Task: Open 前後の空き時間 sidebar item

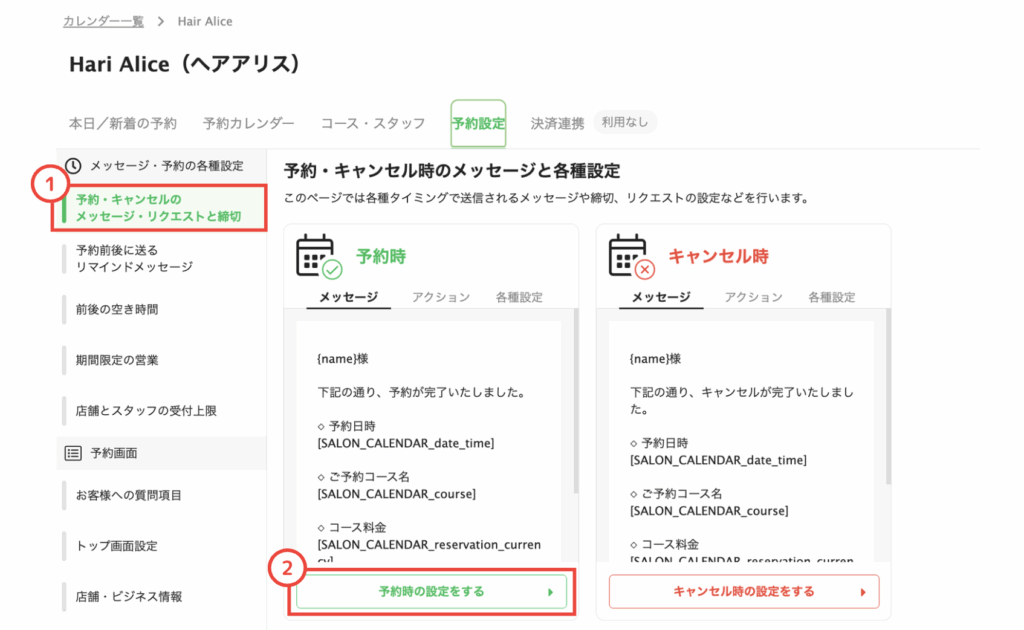Action: pos(117,310)
